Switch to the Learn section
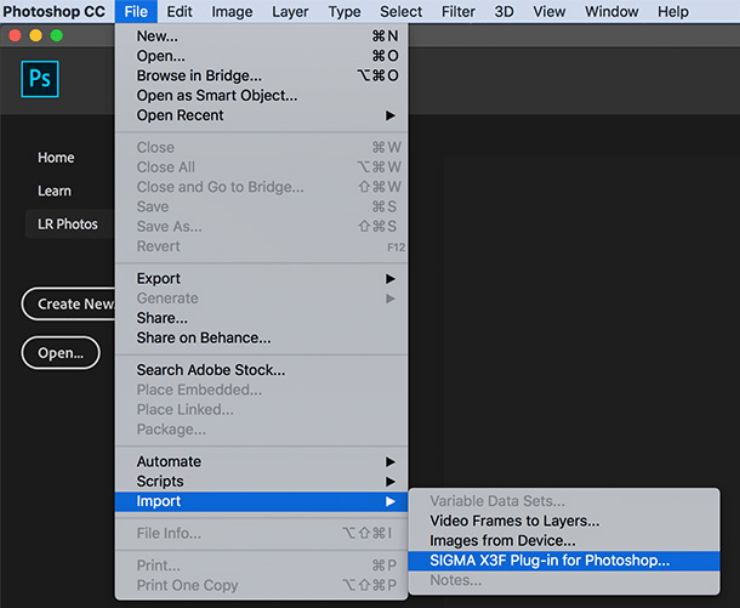 pyautogui.click(x=54, y=191)
